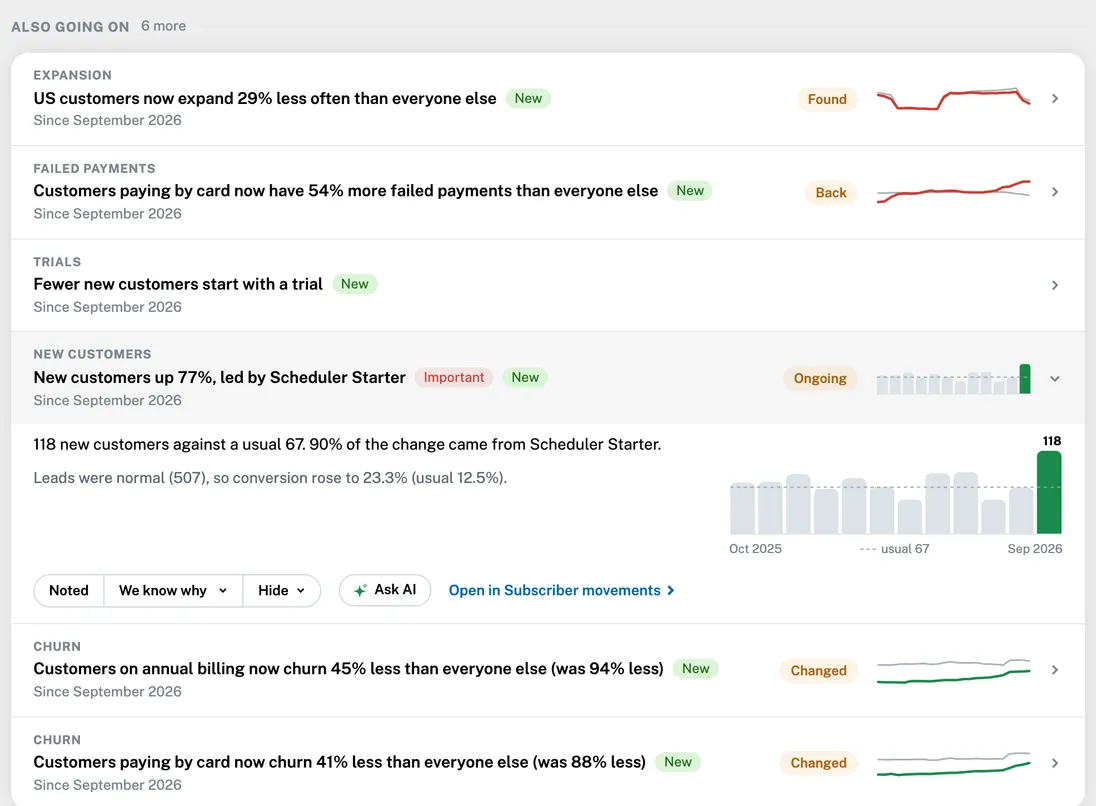The height and width of the screenshot is (806, 1096).
Task: Click the FAILED PAYMENTS category label
Action: click(x=94, y=168)
